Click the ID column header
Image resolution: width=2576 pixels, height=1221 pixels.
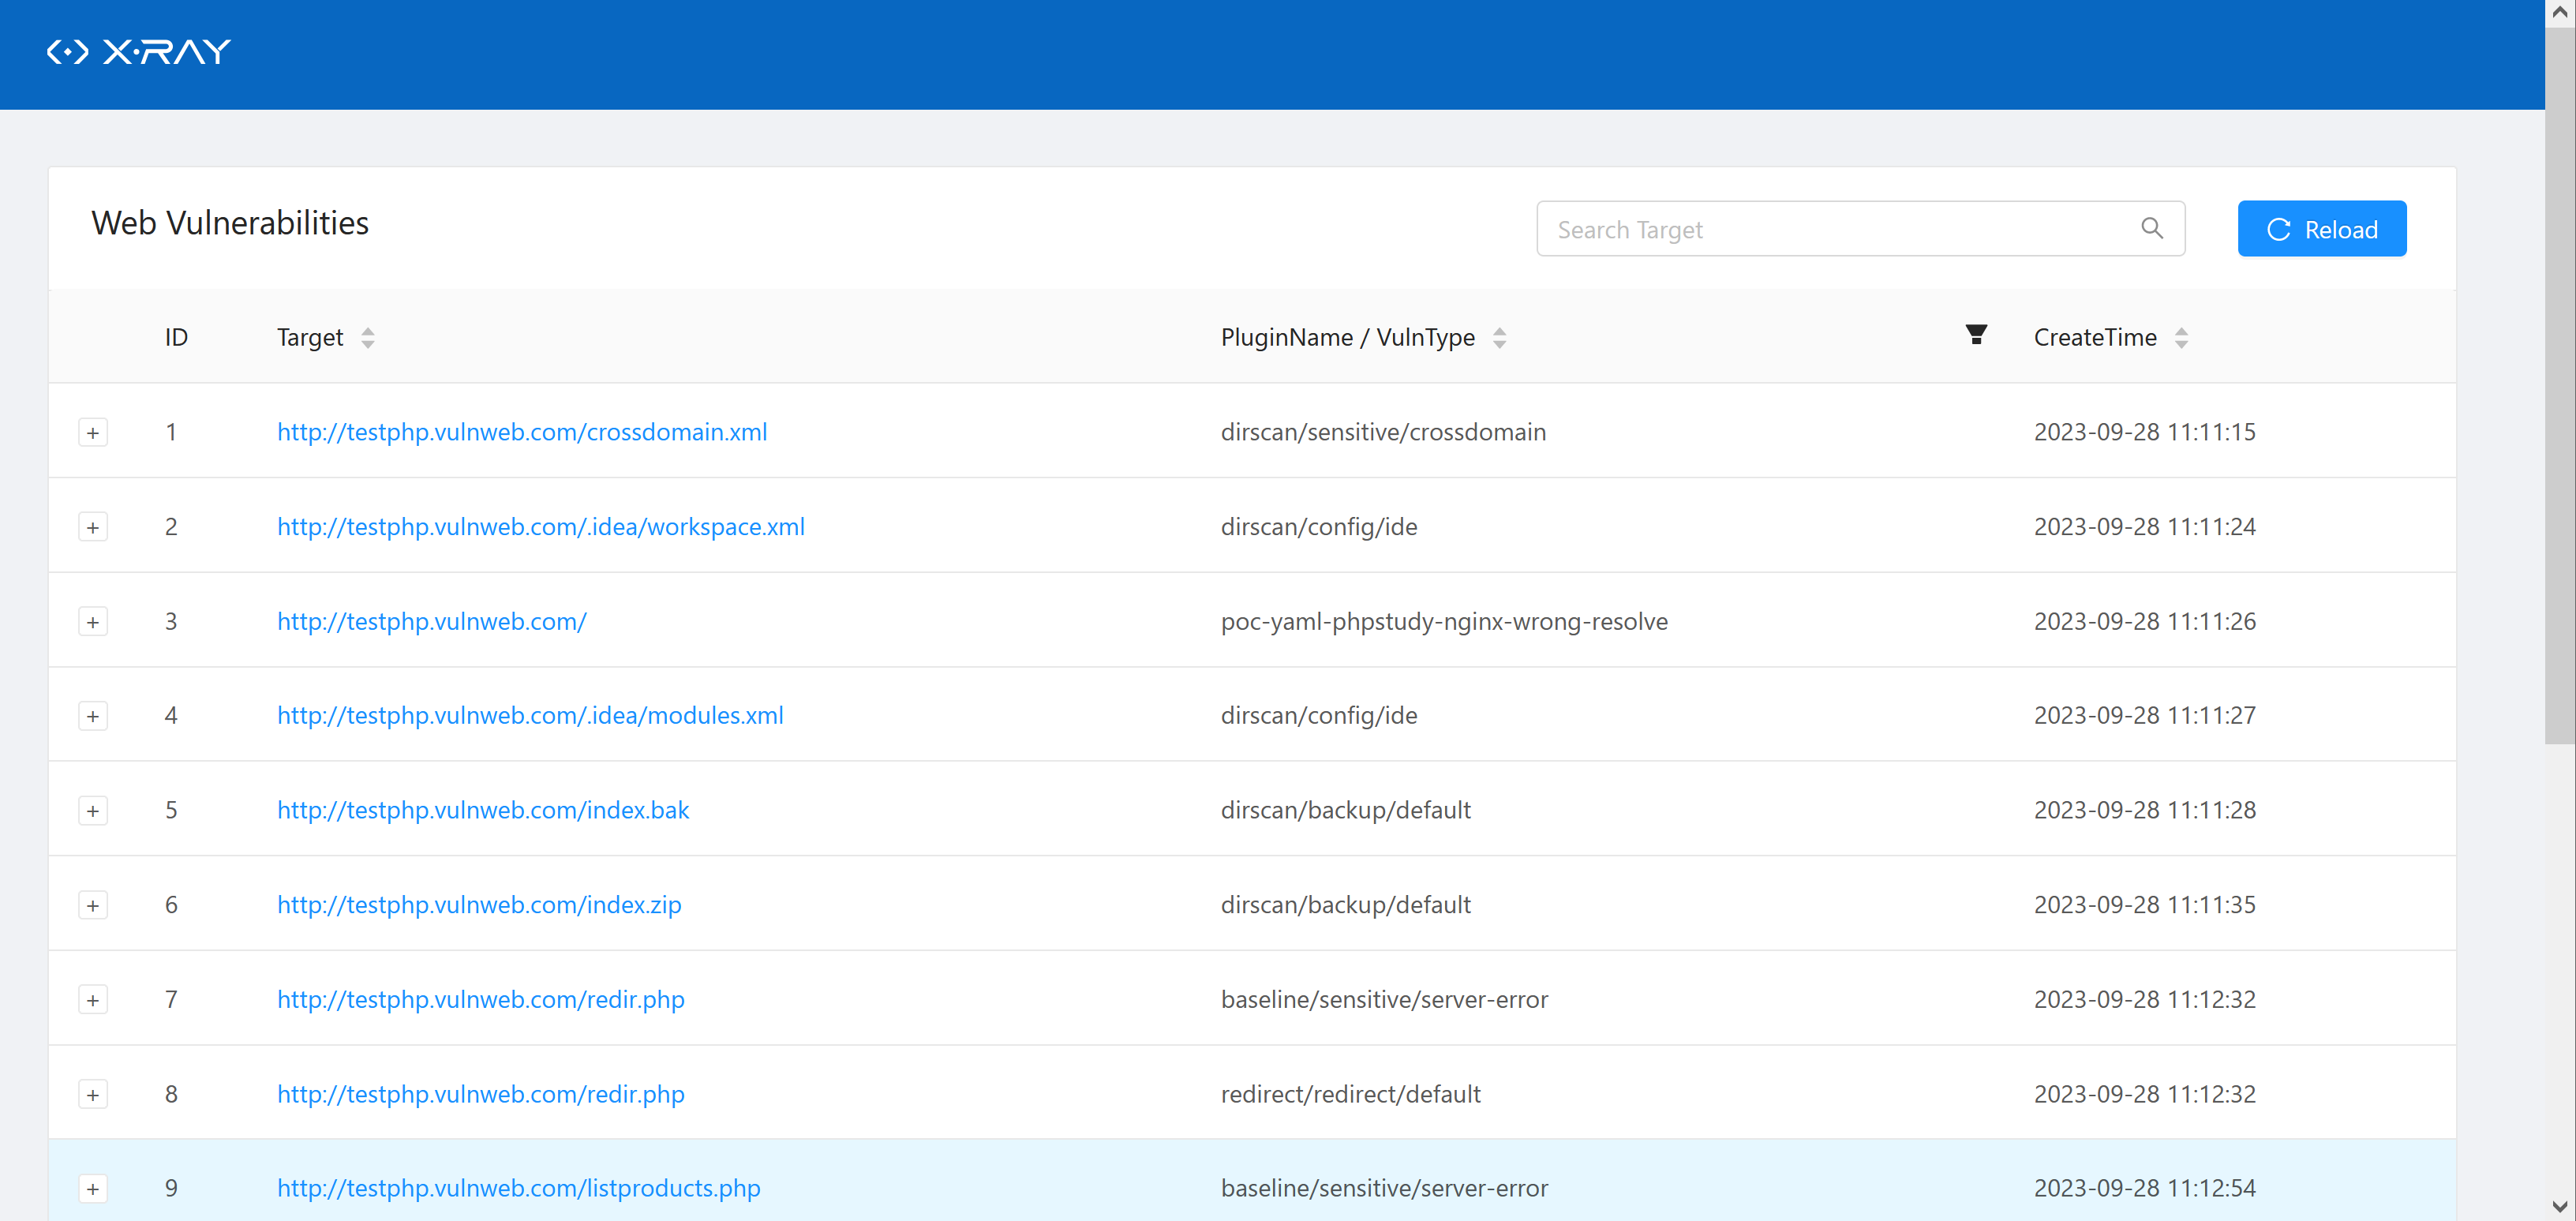click(176, 337)
